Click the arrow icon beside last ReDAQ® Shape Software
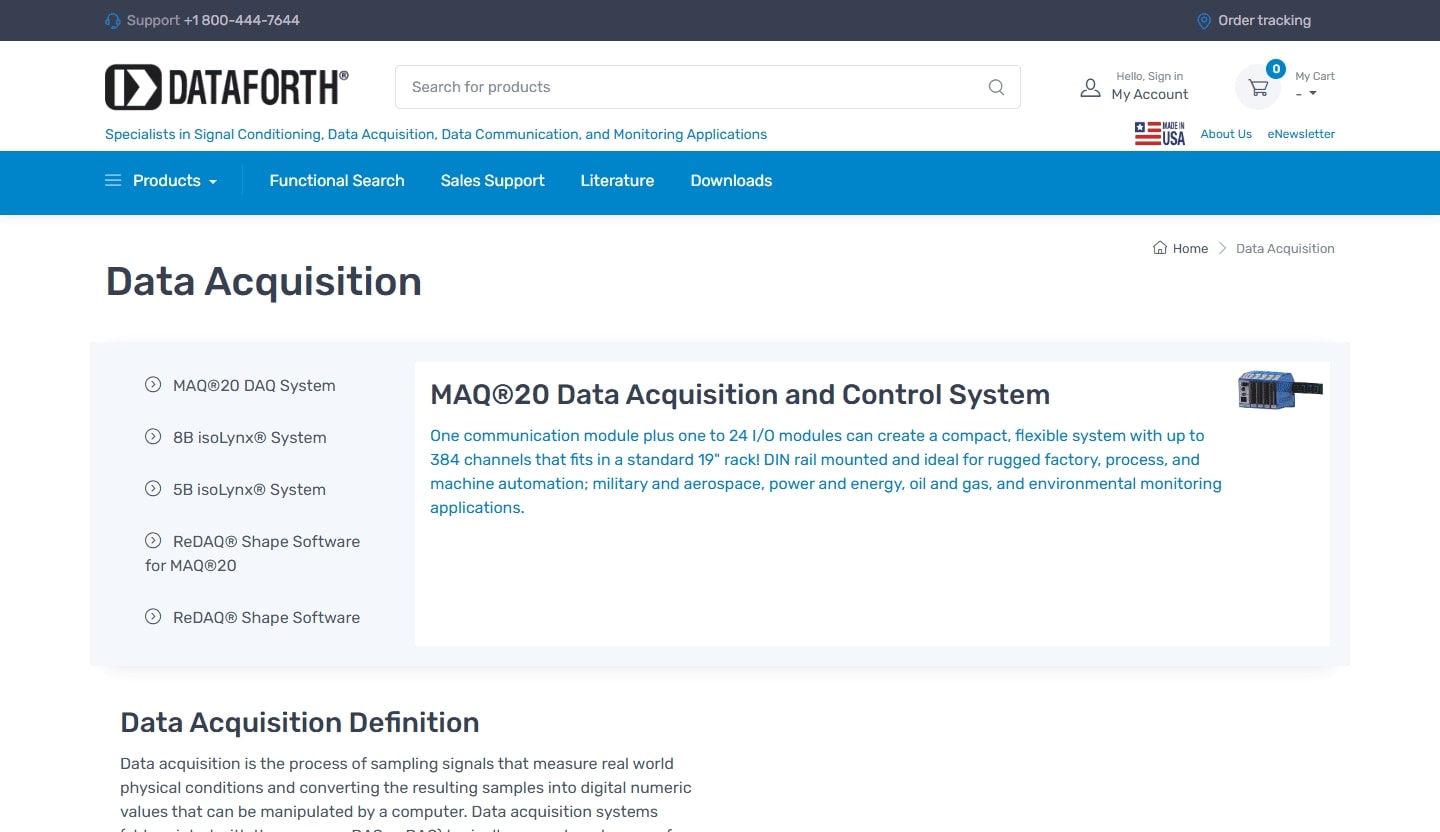 point(153,617)
